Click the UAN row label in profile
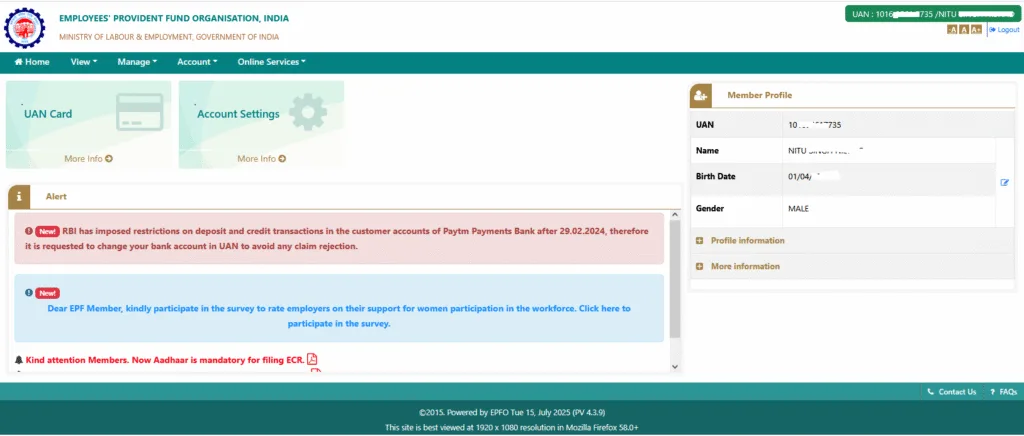Image resolution: width=1024 pixels, height=436 pixels. [705, 125]
